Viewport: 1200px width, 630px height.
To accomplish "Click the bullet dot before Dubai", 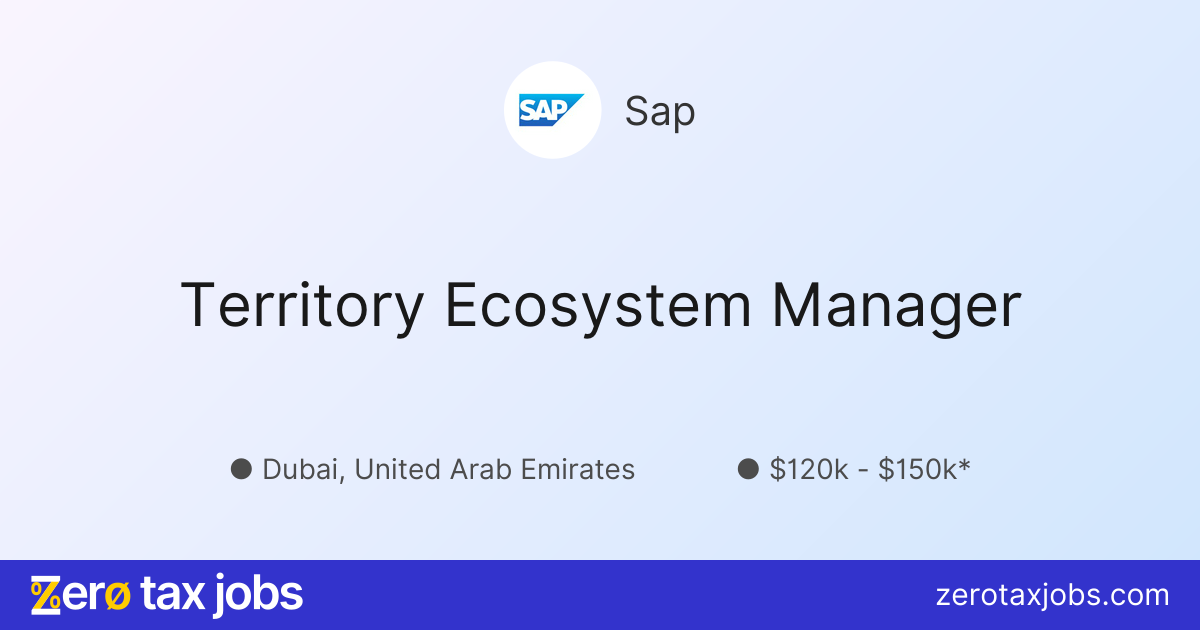I will coord(241,468).
